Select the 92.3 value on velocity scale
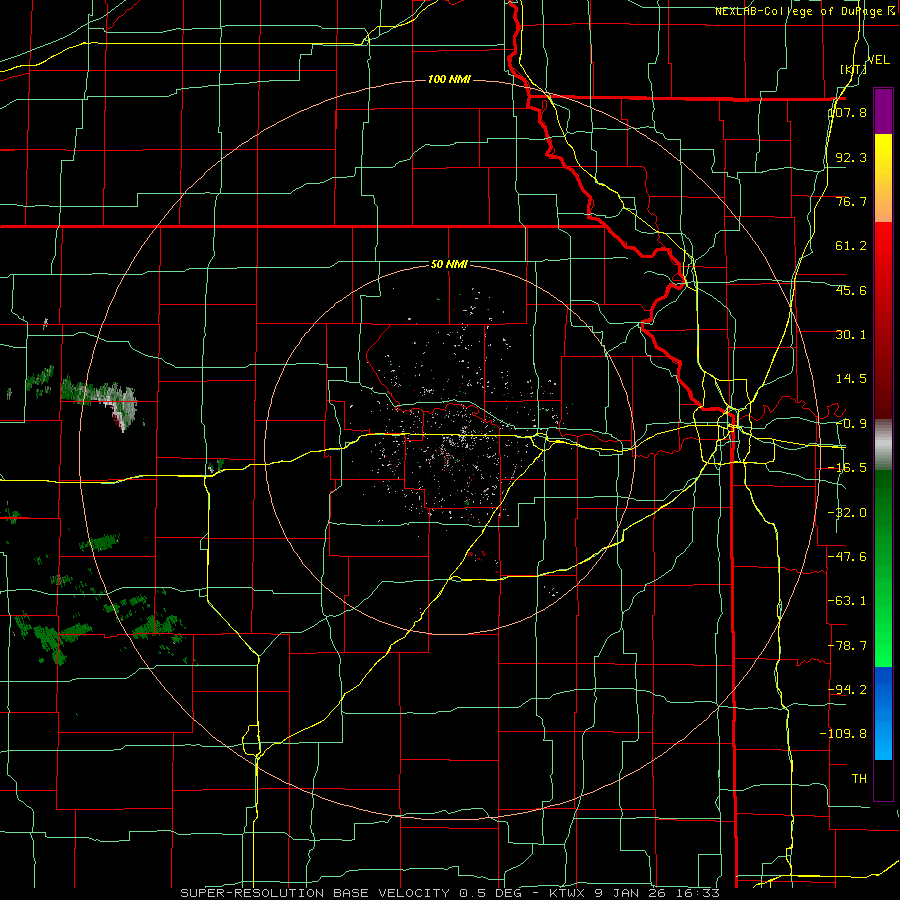The width and height of the screenshot is (900, 900). click(851, 157)
